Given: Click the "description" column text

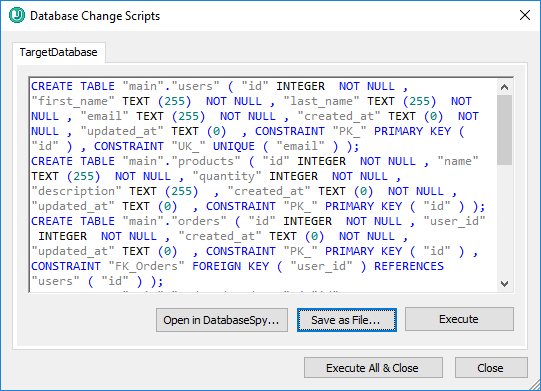Looking at the screenshot, I should click(x=76, y=191).
